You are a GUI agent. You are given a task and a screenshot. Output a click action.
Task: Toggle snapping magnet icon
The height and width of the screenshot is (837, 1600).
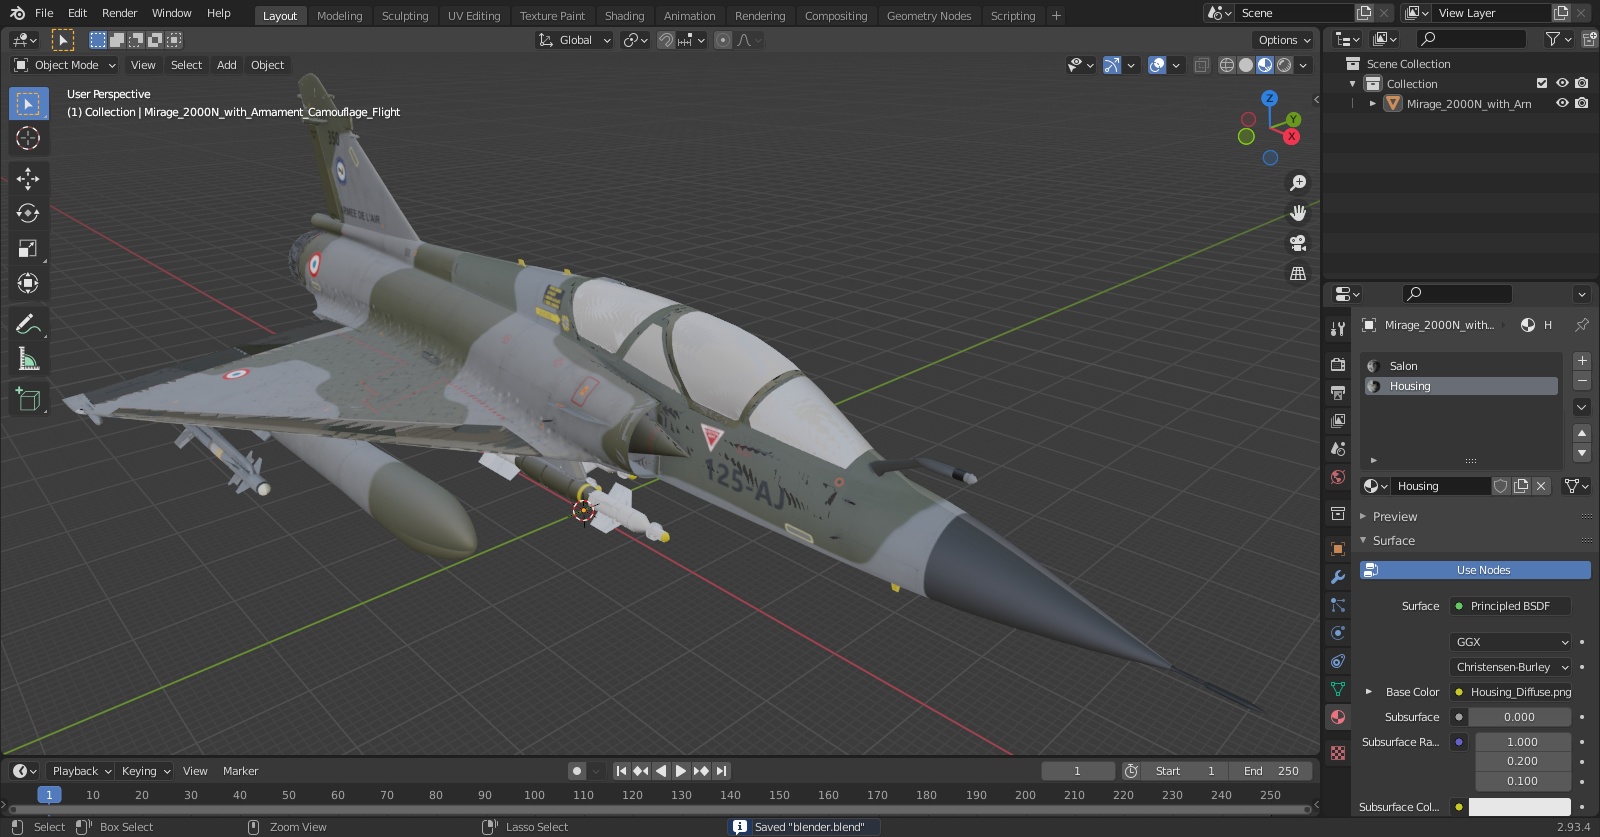tap(666, 40)
